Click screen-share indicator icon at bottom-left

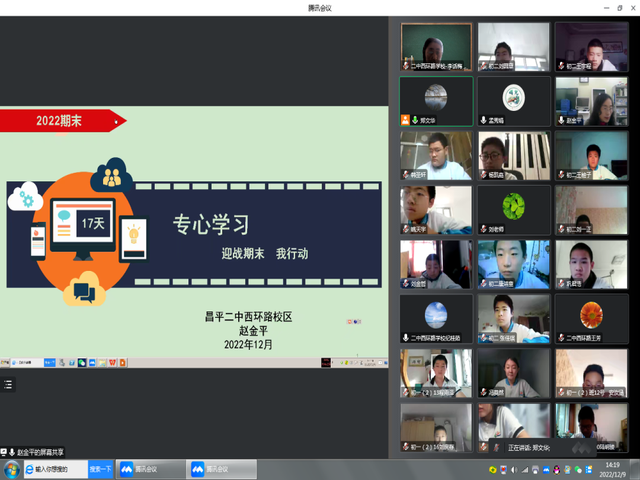click(4, 452)
